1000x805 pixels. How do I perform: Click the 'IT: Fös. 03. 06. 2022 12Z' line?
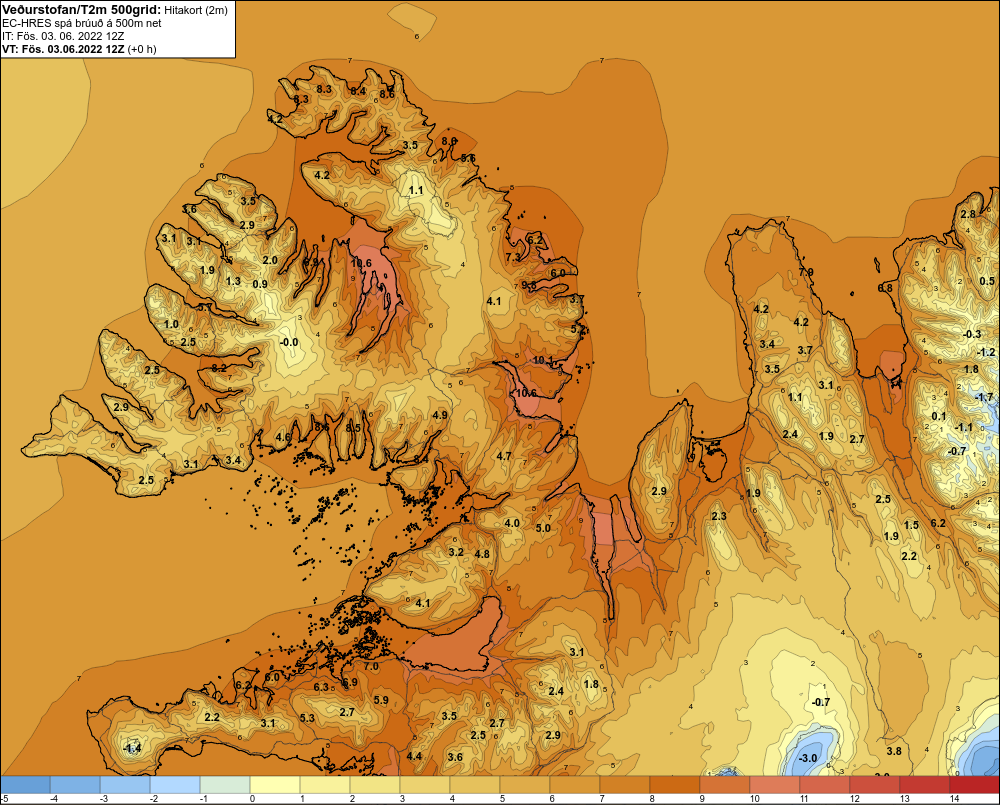pyautogui.click(x=63, y=36)
